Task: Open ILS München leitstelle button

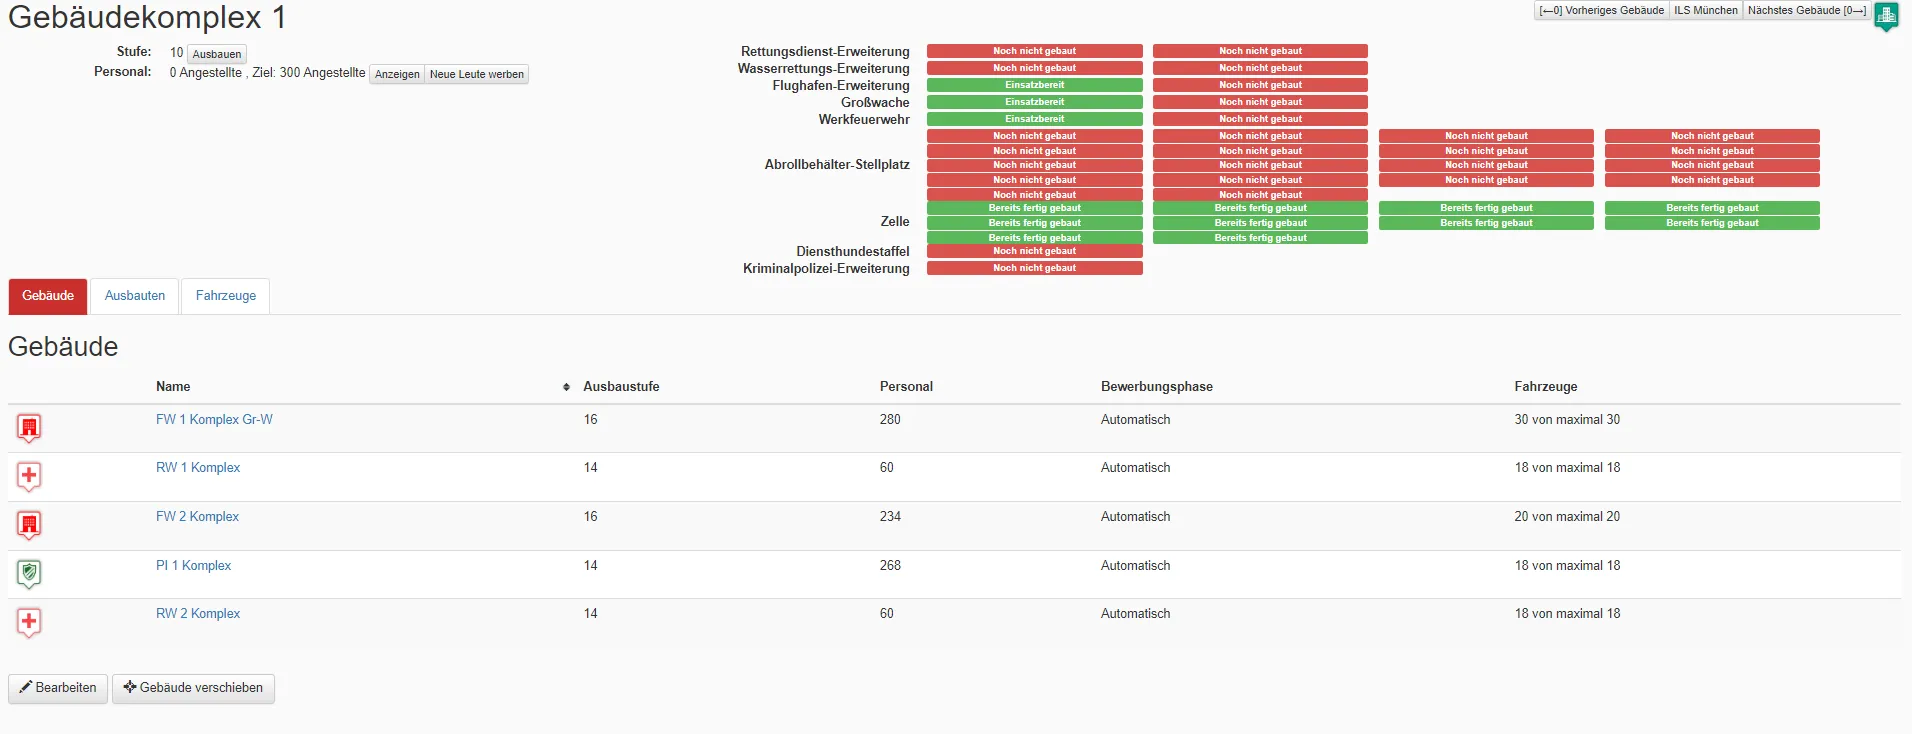Action: pyautogui.click(x=1705, y=11)
